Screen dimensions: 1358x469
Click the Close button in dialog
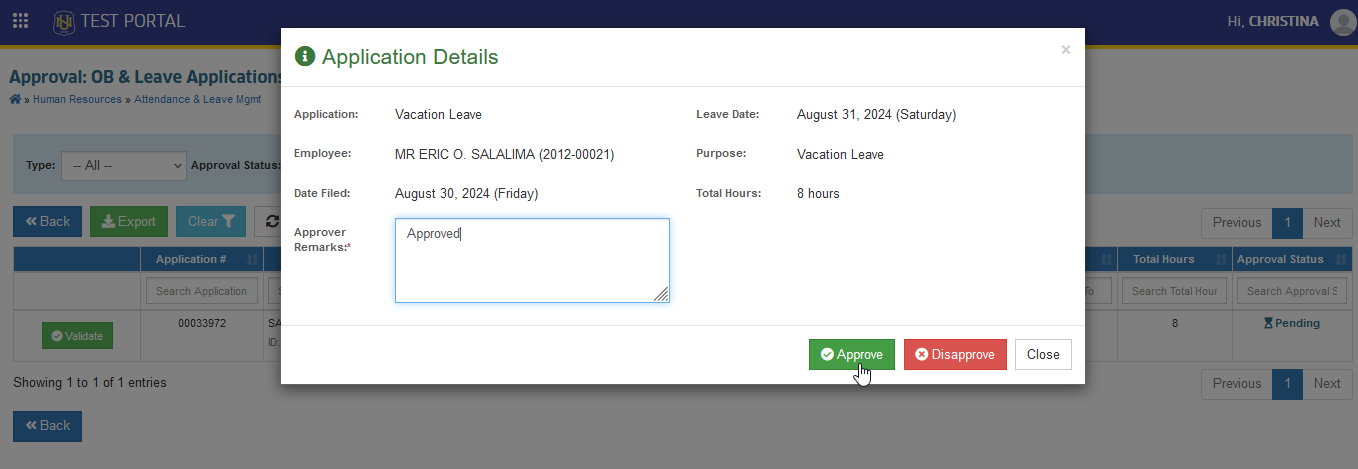(x=1043, y=354)
